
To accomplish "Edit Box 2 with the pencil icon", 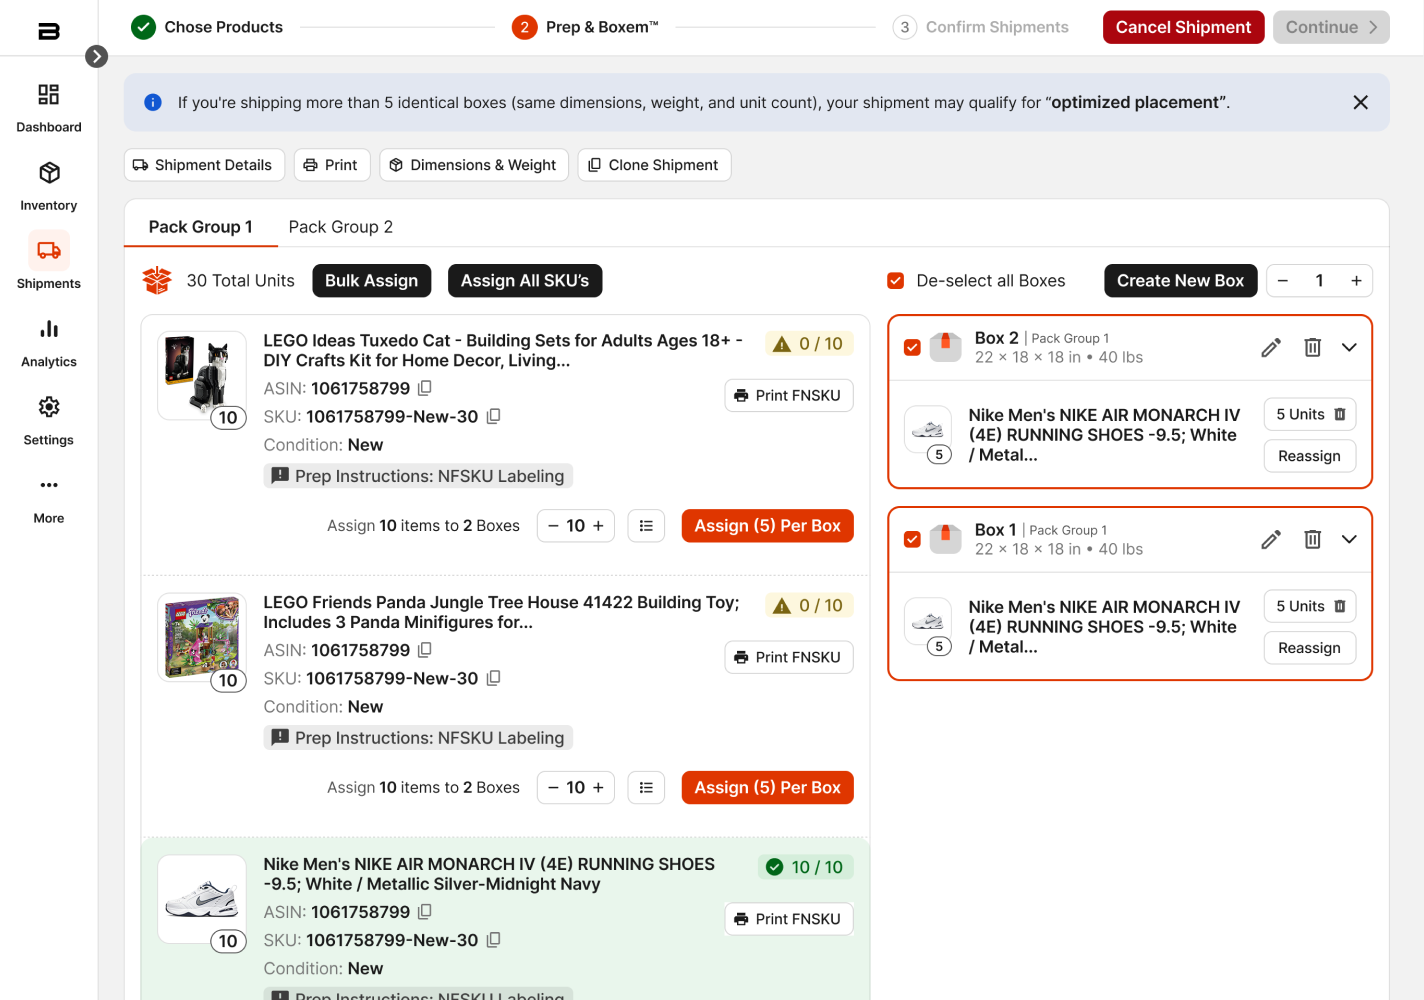I will click(x=1271, y=347).
